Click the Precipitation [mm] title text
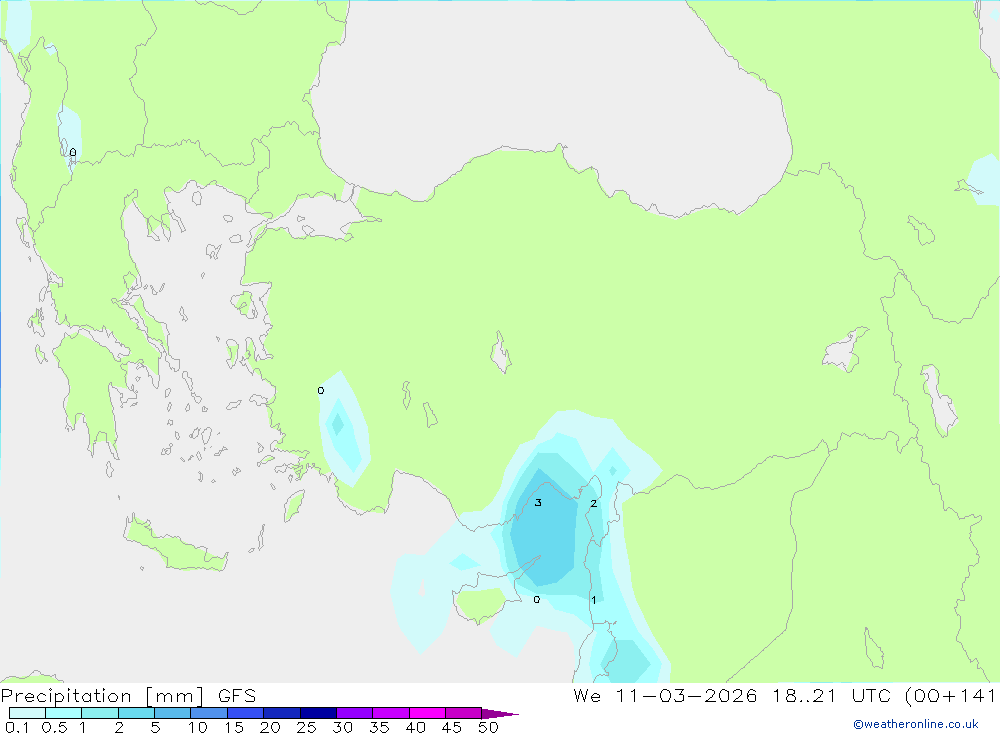Image resolution: width=1000 pixels, height=733 pixels. click(x=103, y=695)
